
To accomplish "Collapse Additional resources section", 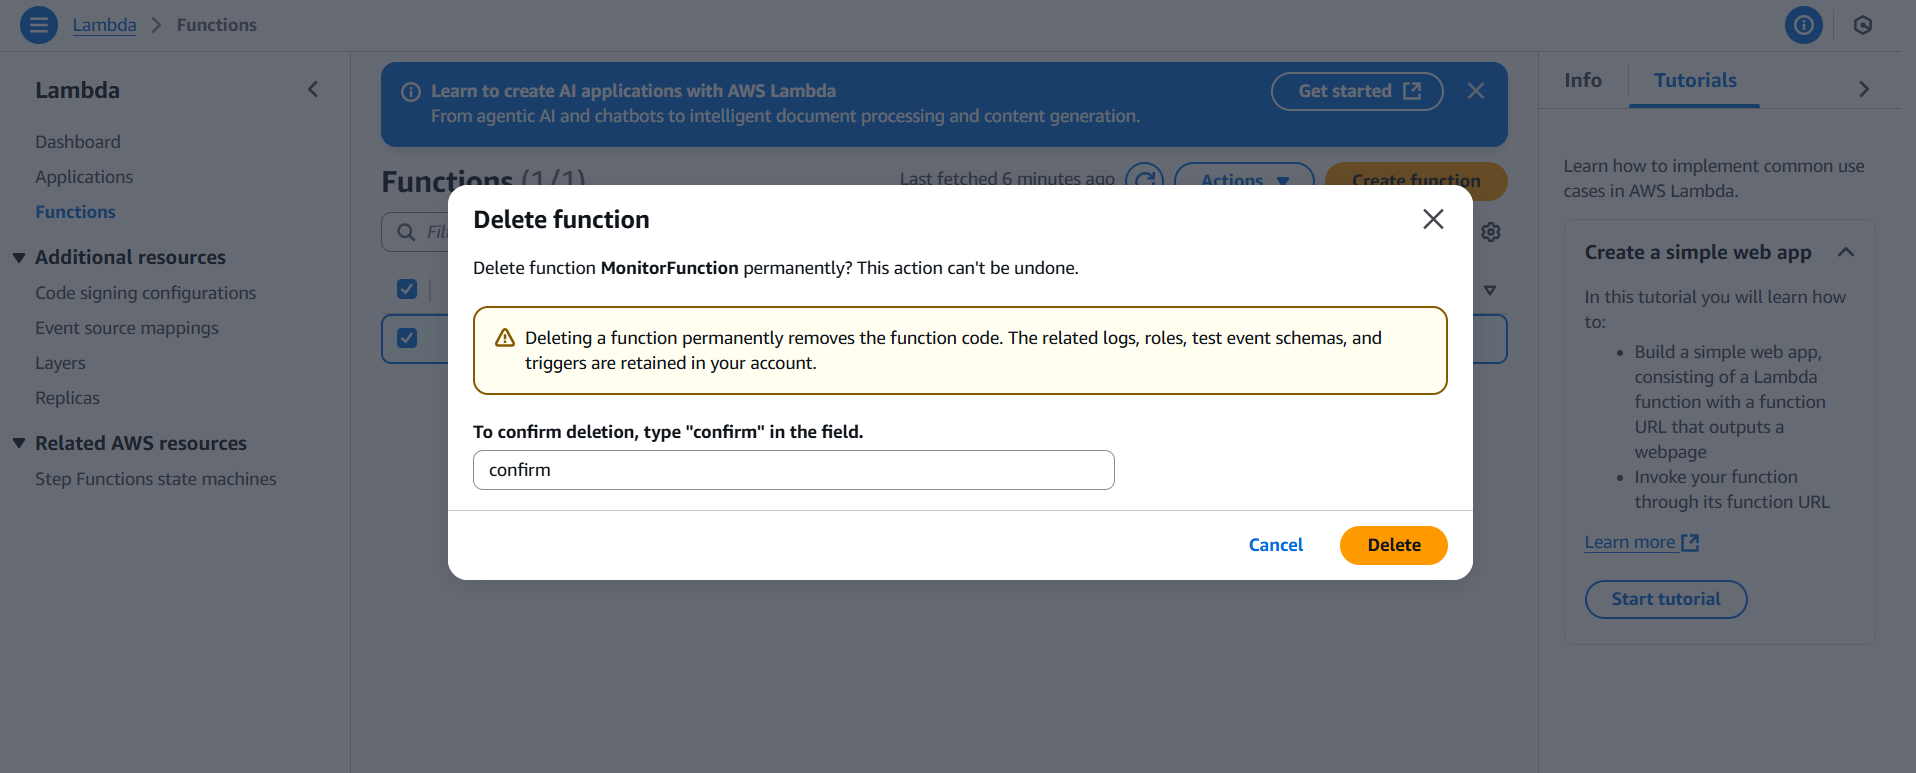I will pos(19,258).
